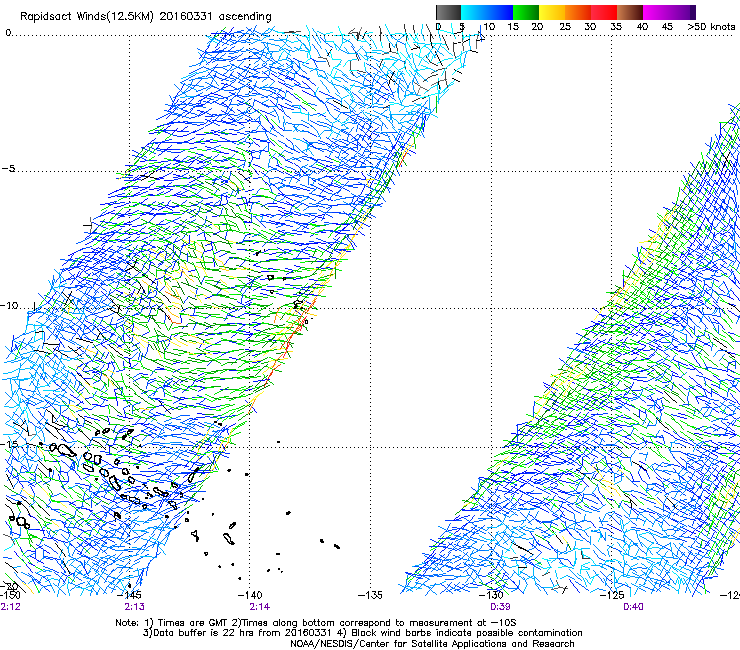Click the purple '0:40' time label
The height and width of the screenshot is (650, 740).
point(633,607)
